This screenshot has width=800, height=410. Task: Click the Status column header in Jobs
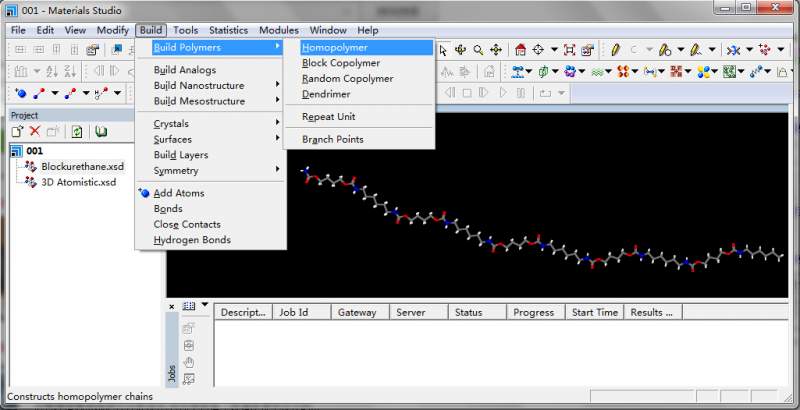(477, 313)
